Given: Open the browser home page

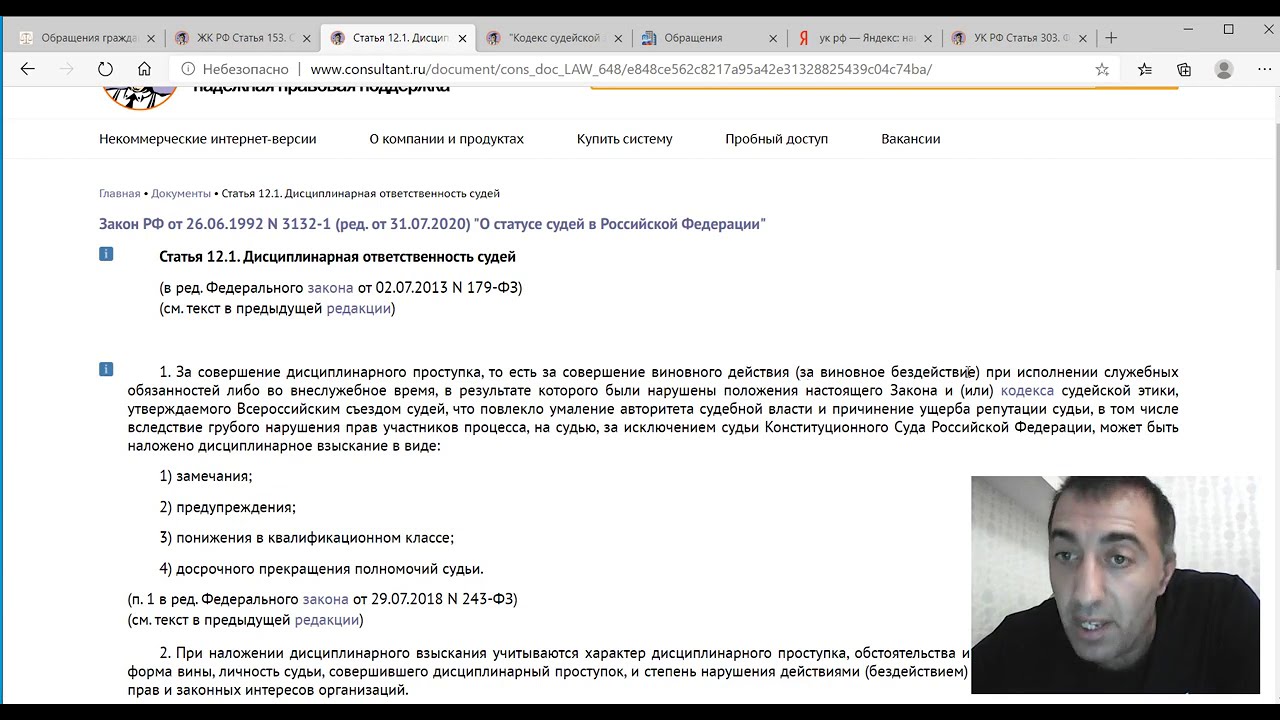Looking at the screenshot, I should point(144,69).
